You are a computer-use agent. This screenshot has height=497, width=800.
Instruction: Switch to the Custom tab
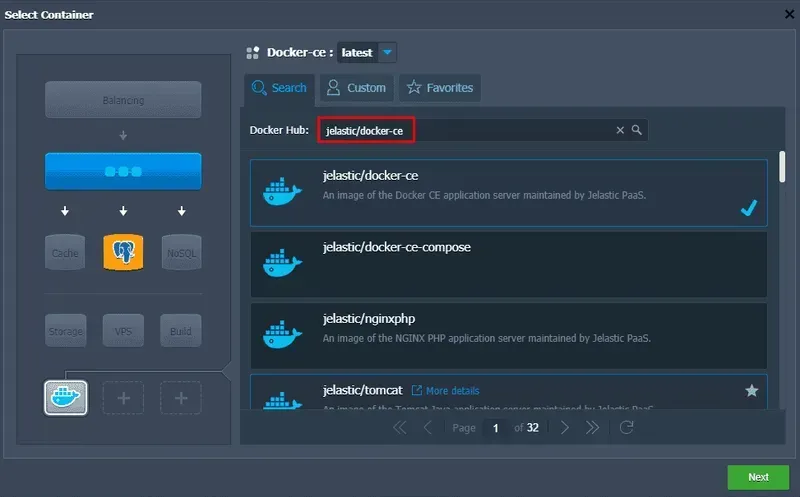click(357, 88)
